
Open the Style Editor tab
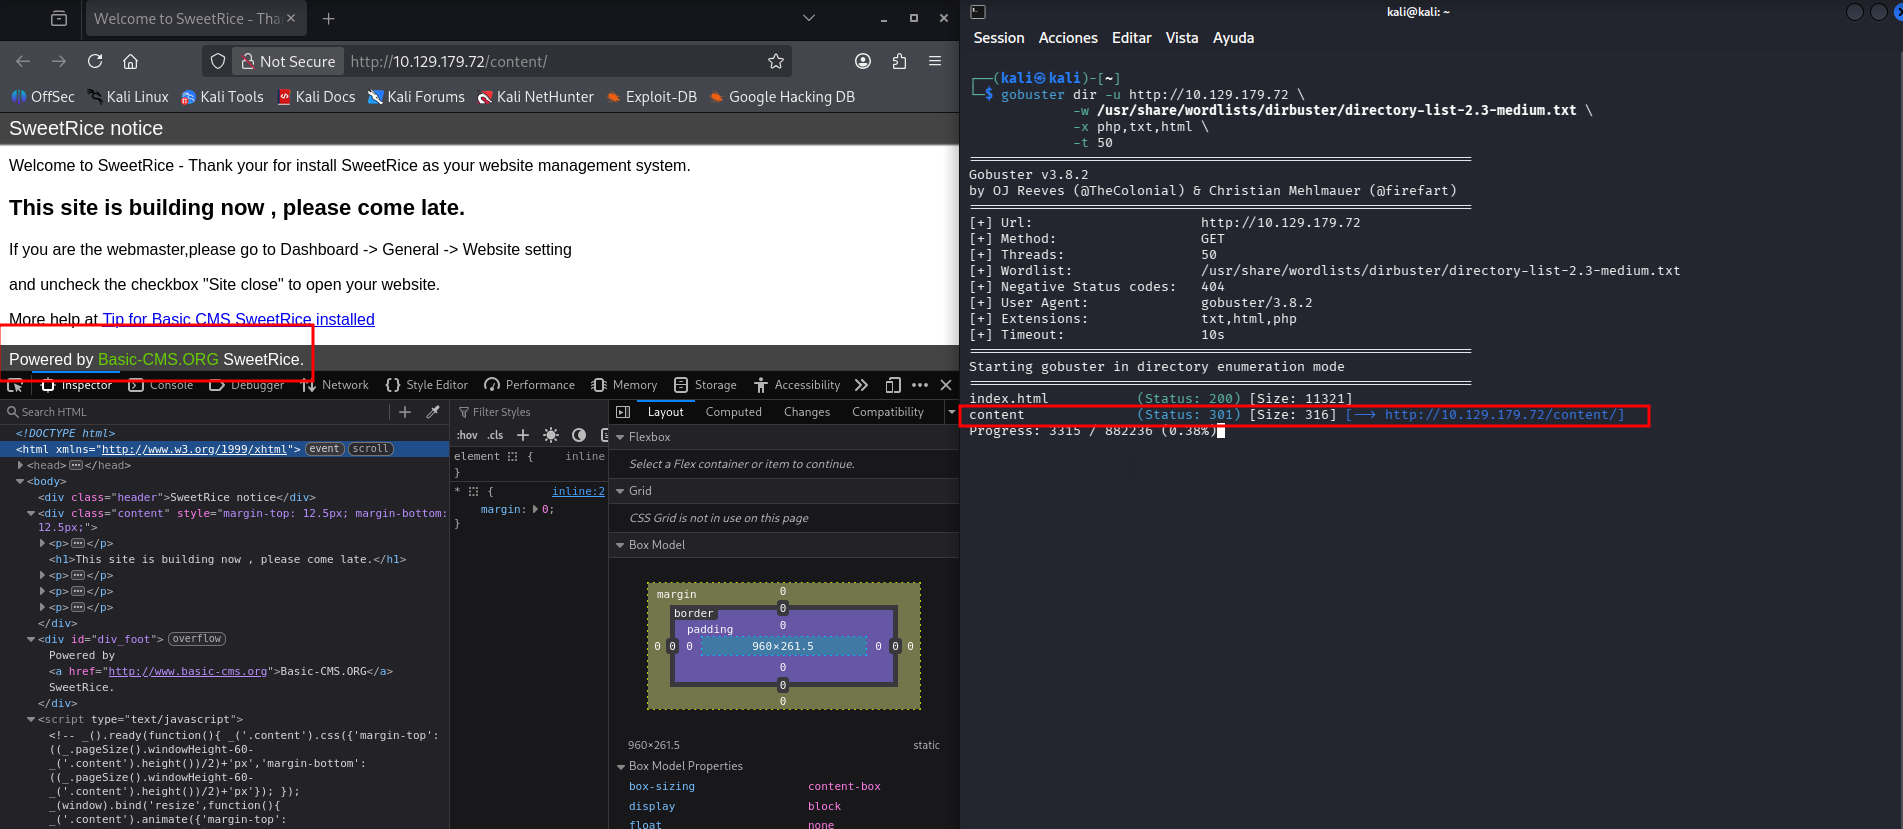[427, 385]
